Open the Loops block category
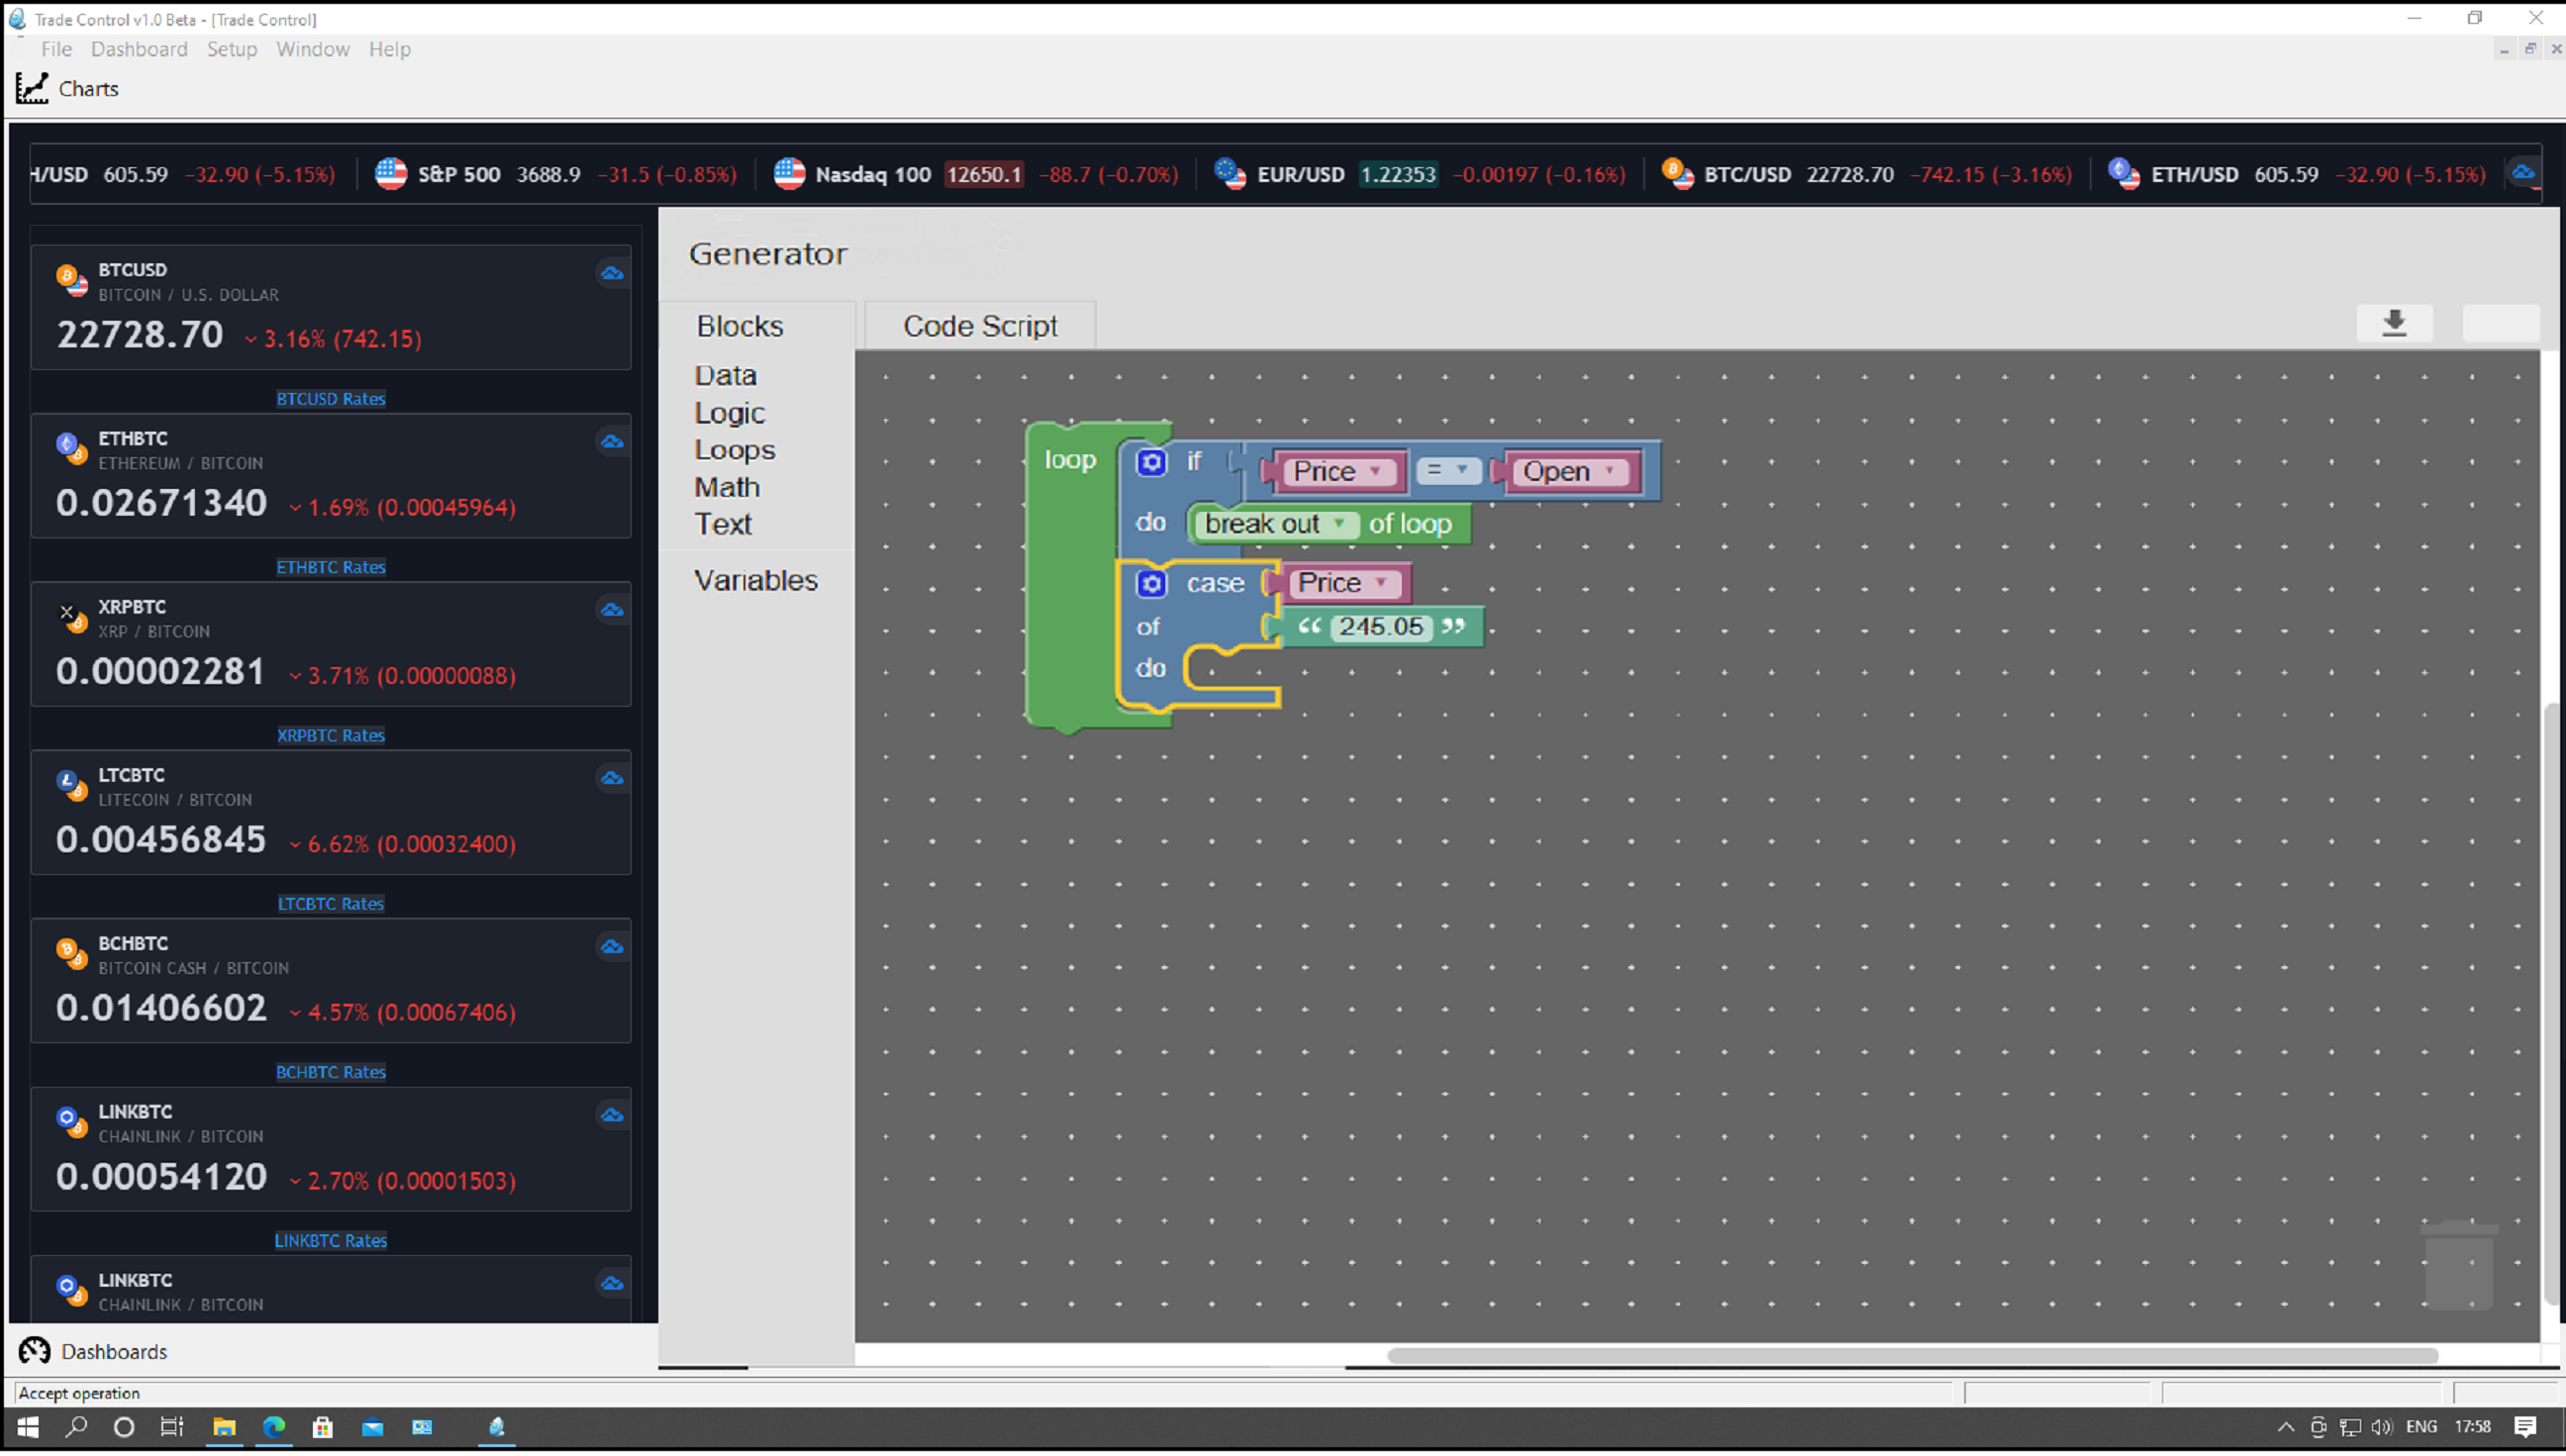Viewport: 2566px width, 1456px height. coord(735,450)
